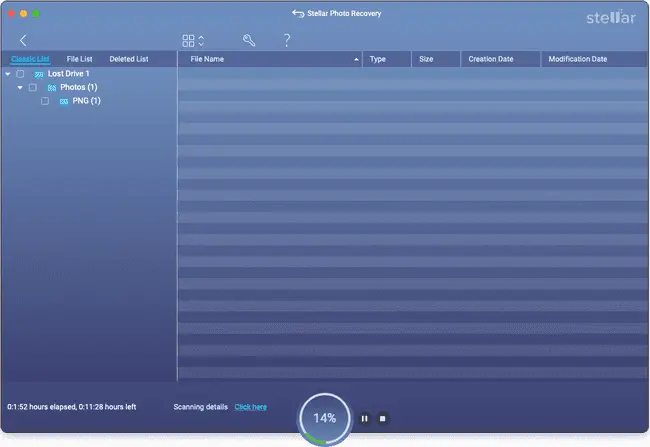Image resolution: width=650 pixels, height=447 pixels.
Task: Click the Scanning details label
Action: coord(201,407)
